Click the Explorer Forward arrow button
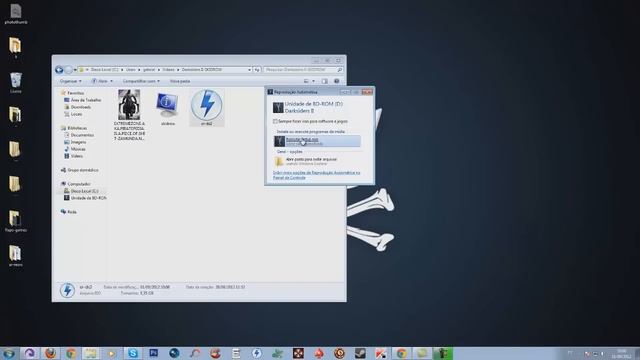The width and height of the screenshot is (640, 360). (x=69, y=70)
